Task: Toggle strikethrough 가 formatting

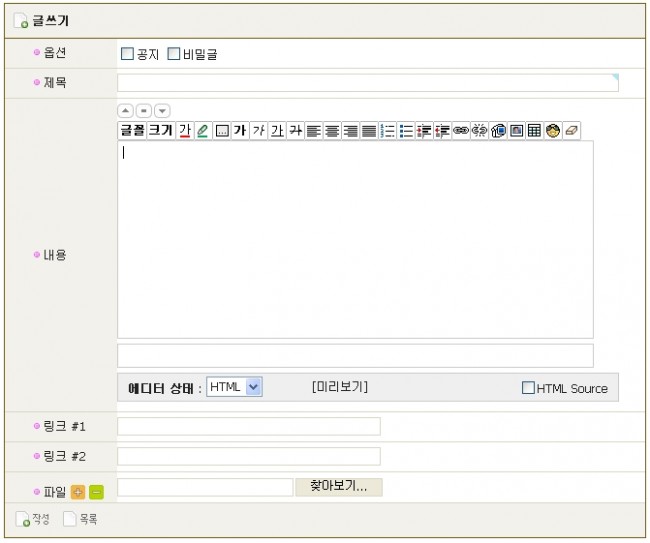Action: (295, 131)
